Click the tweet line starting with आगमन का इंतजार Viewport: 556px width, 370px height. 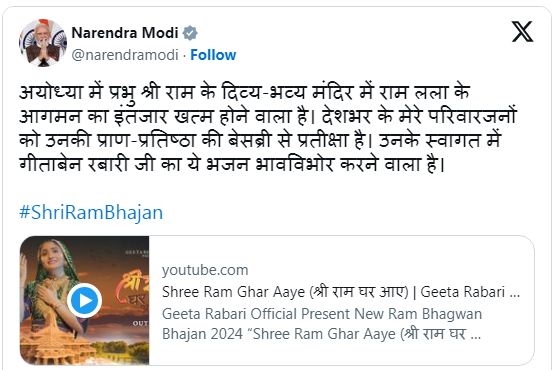point(268,116)
